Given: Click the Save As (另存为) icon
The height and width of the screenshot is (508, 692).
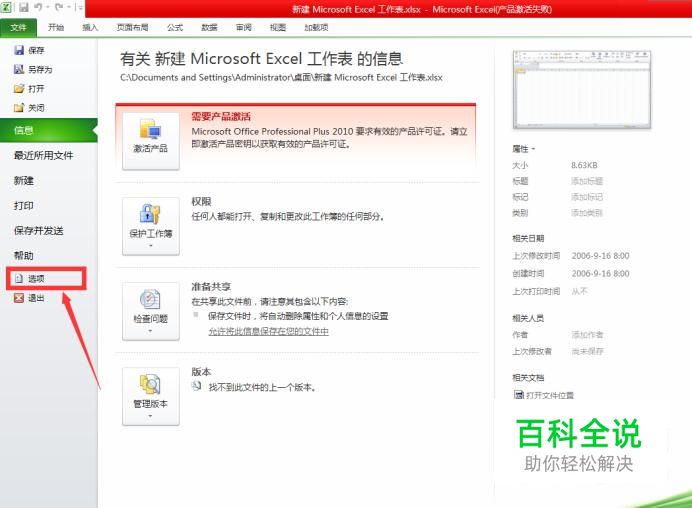Looking at the screenshot, I should (x=19, y=69).
